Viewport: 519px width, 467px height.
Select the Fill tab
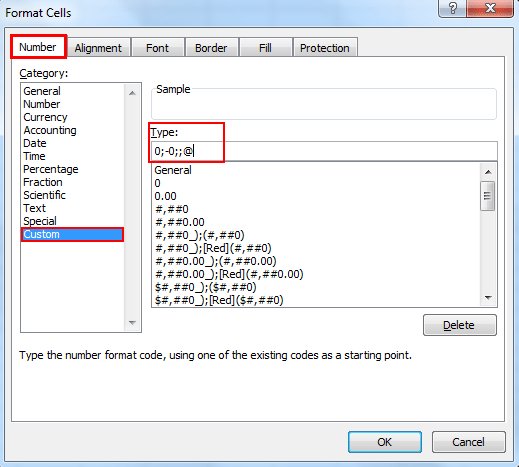click(265, 48)
